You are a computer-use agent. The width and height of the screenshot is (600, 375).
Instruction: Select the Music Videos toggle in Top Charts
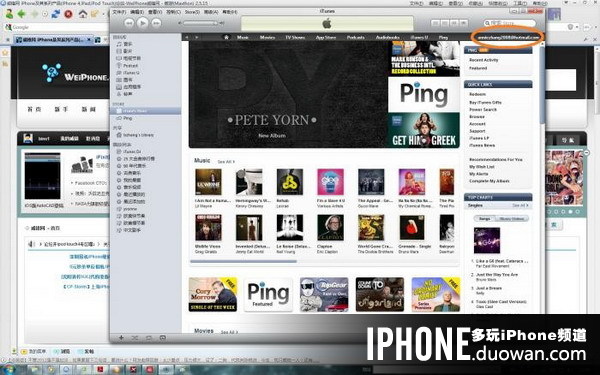click(512, 219)
